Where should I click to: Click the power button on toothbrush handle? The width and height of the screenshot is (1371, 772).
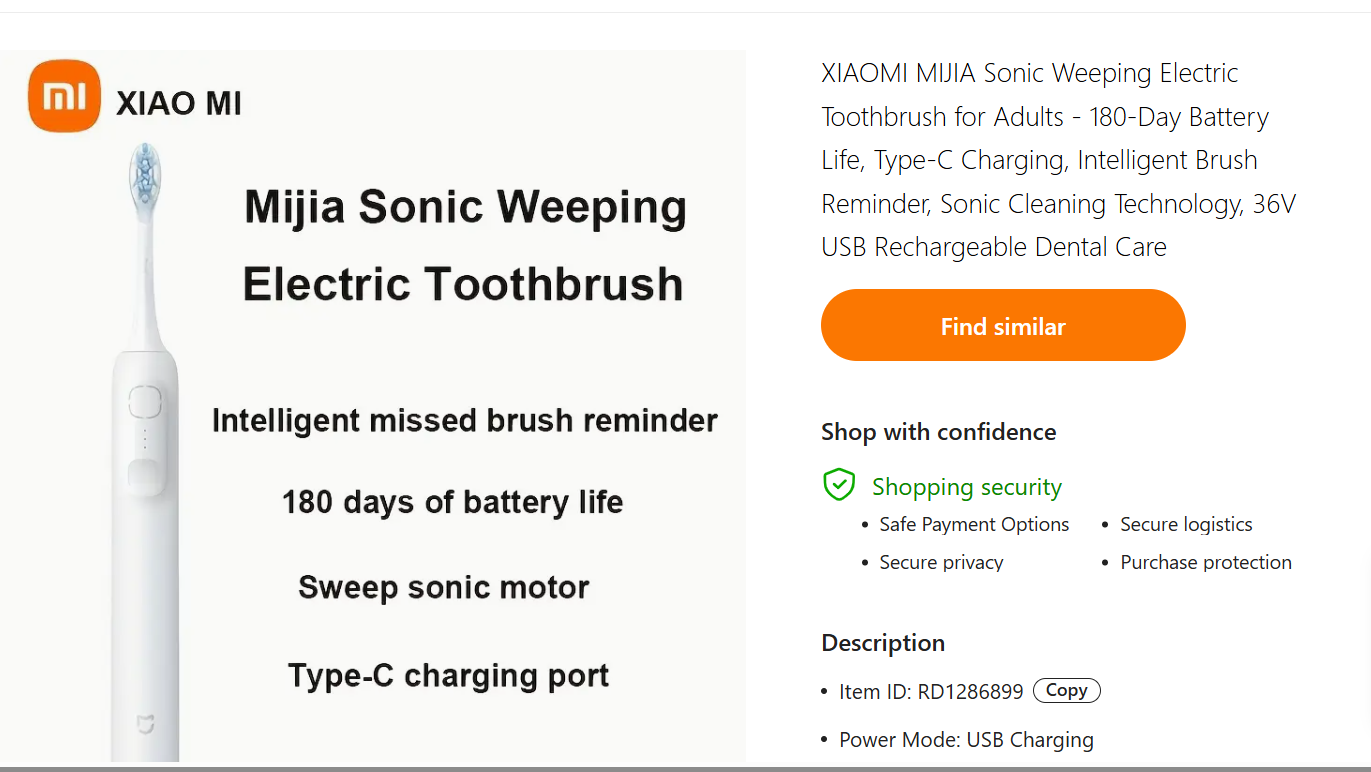pos(144,402)
